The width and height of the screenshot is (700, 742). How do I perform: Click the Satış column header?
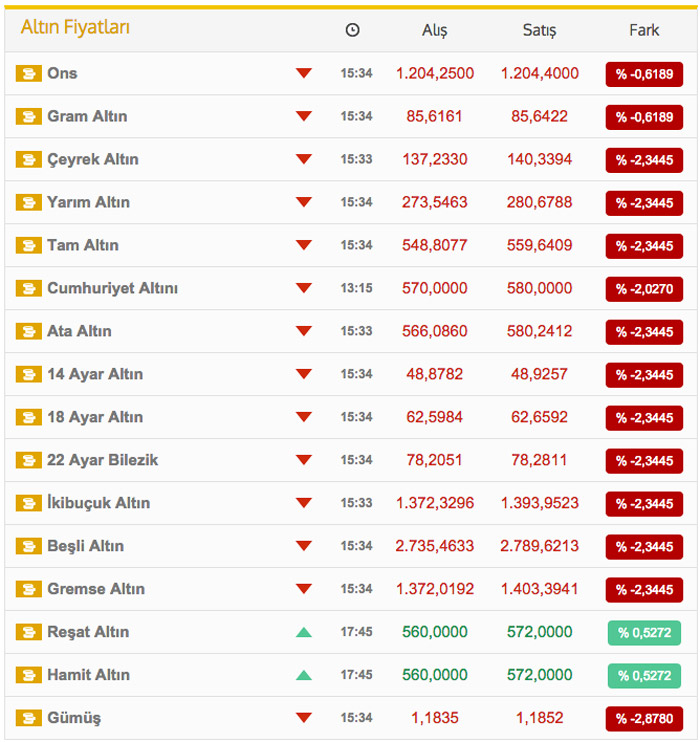pyautogui.click(x=539, y=30)
